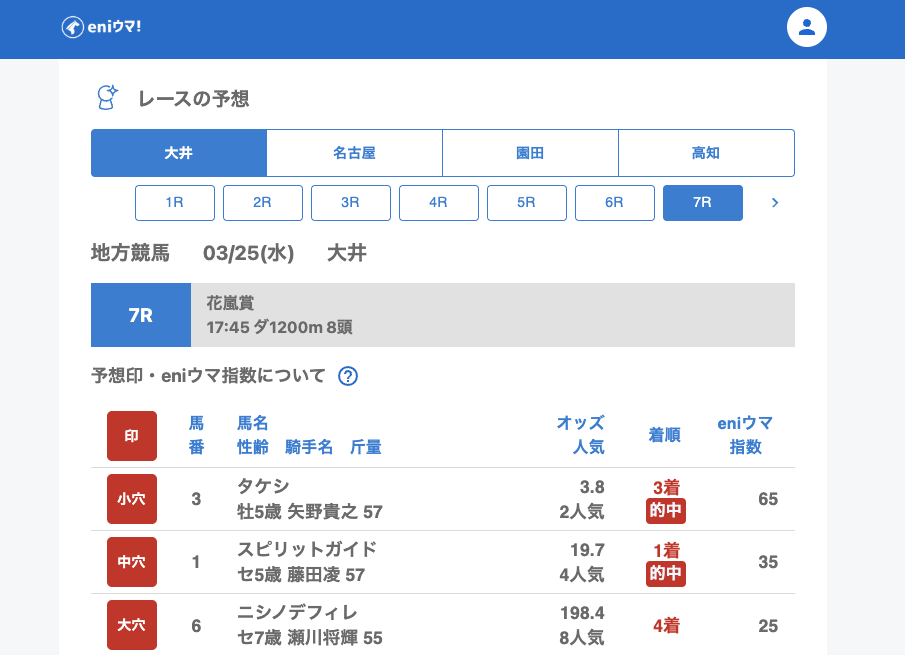This screenshot has width=905, height=655.
Task: Click the 中穴 mark badge for スピリットガイド
Action: (x=132, y=562)
